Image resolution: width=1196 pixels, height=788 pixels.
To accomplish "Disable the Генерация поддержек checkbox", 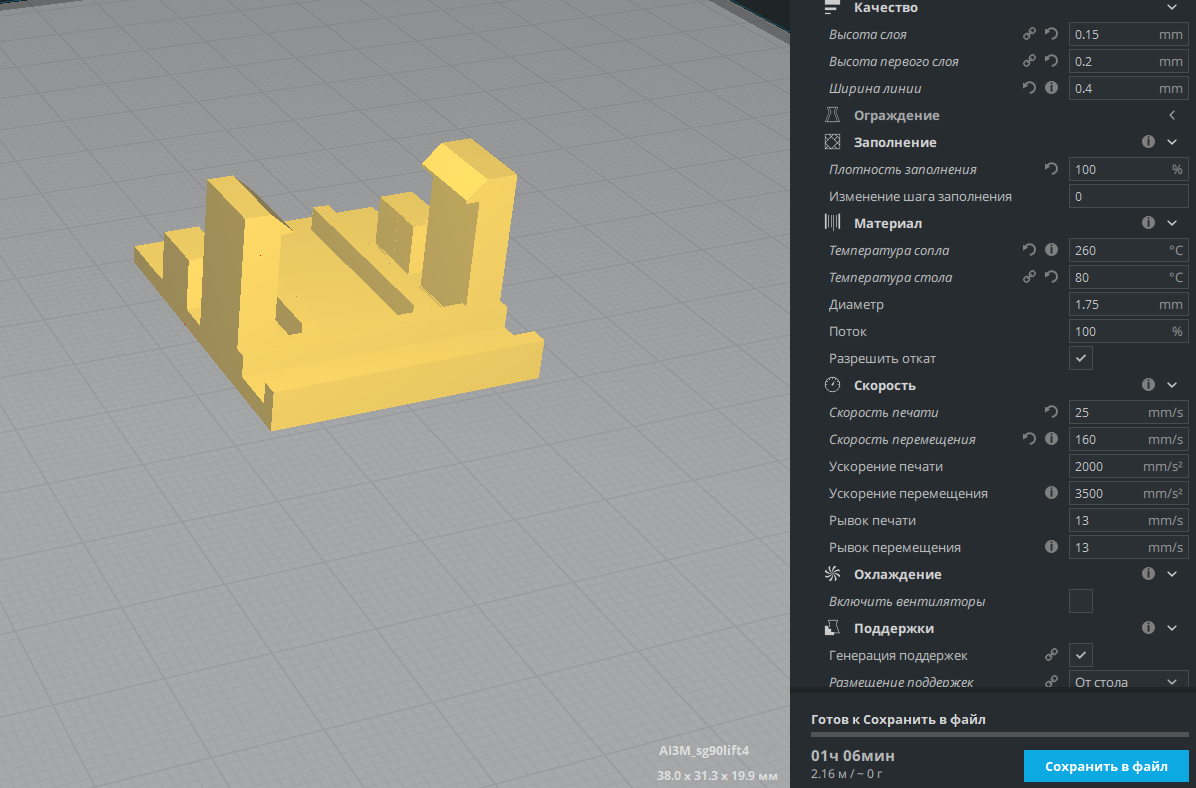I will click(1081, 655).
